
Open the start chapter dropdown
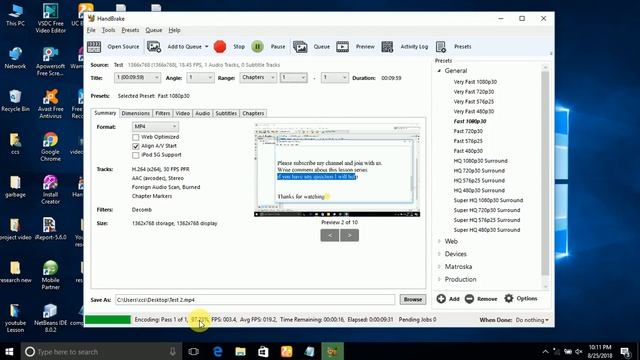point(293,78)
